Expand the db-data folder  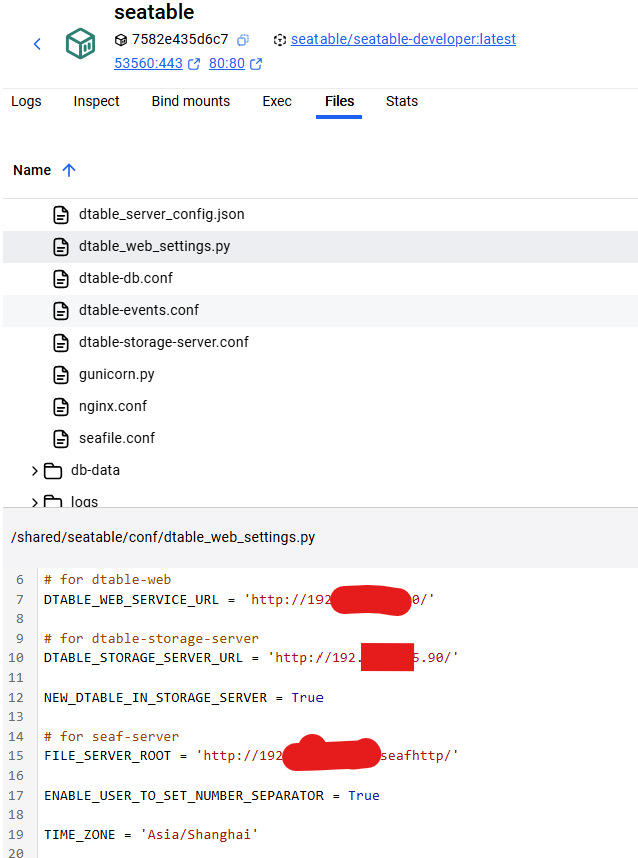(x=35, y=470)
